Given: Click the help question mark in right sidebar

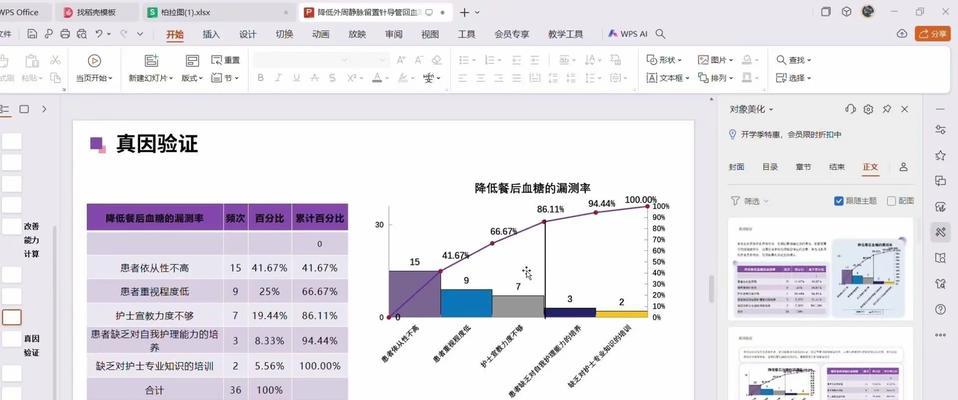Looking at the screenshot, I should pos(940,309).
